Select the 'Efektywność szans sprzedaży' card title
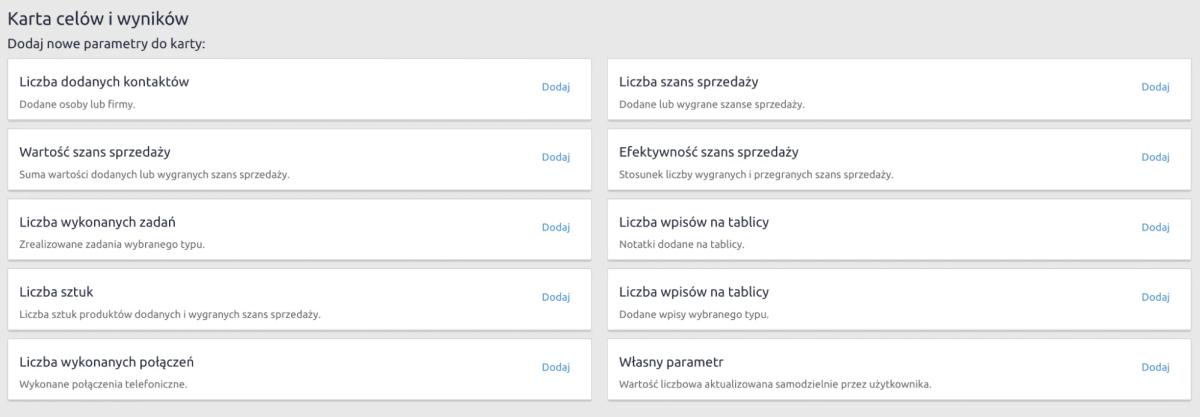This screenshot has height=417, width=1200. point(709,152)
